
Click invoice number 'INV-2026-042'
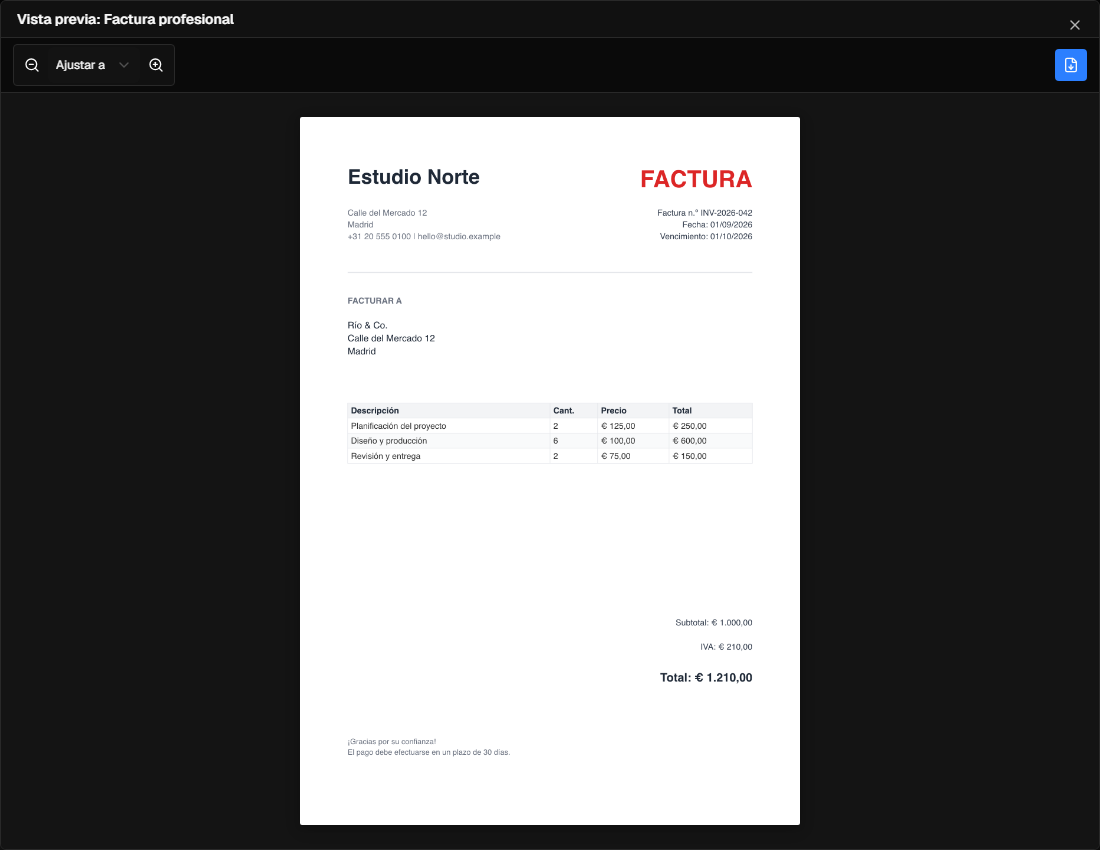(726, 212)
